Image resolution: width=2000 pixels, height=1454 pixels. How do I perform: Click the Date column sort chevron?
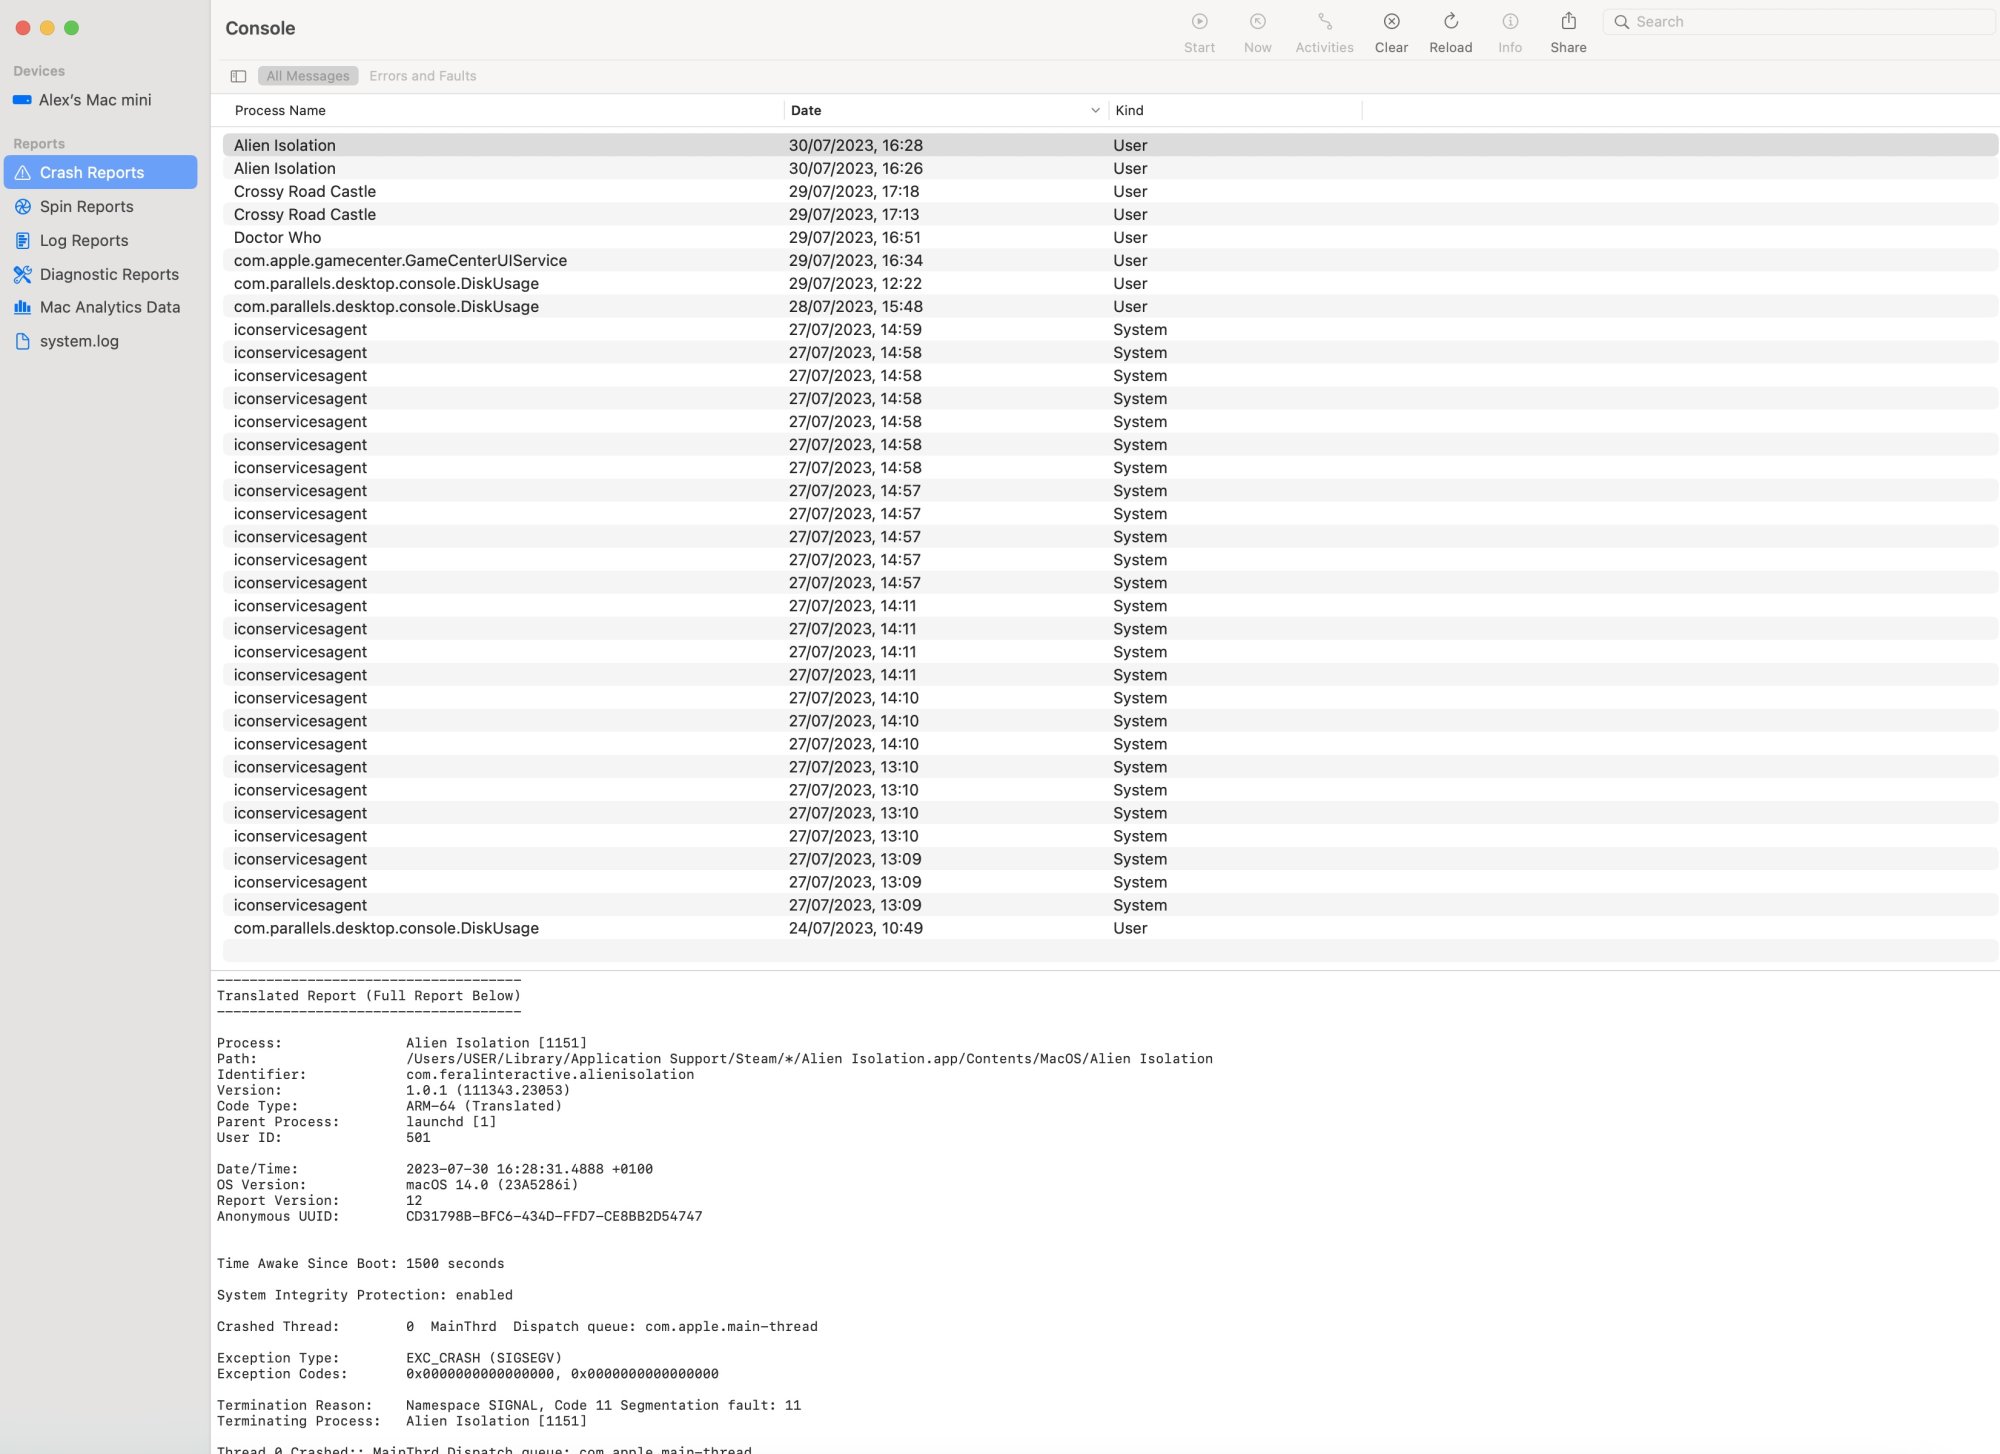(x=1094, y=111)
